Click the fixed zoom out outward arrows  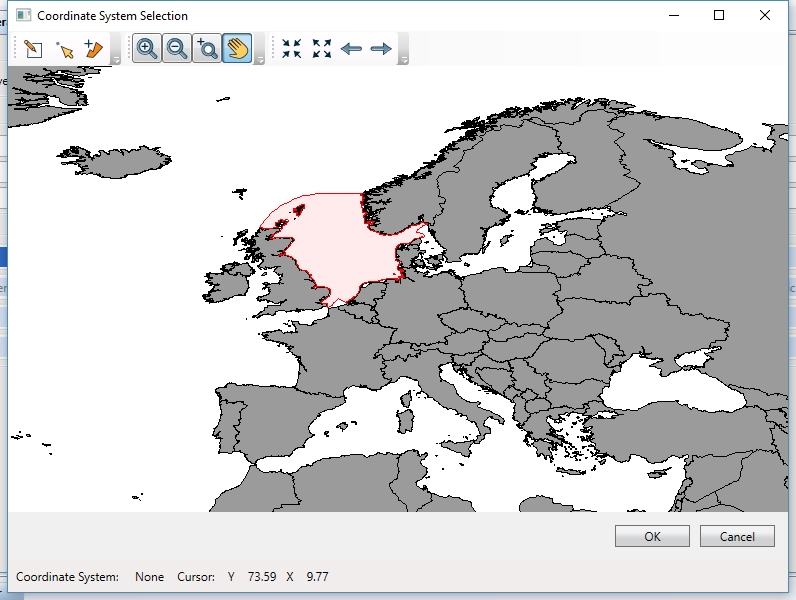point(322,49)
